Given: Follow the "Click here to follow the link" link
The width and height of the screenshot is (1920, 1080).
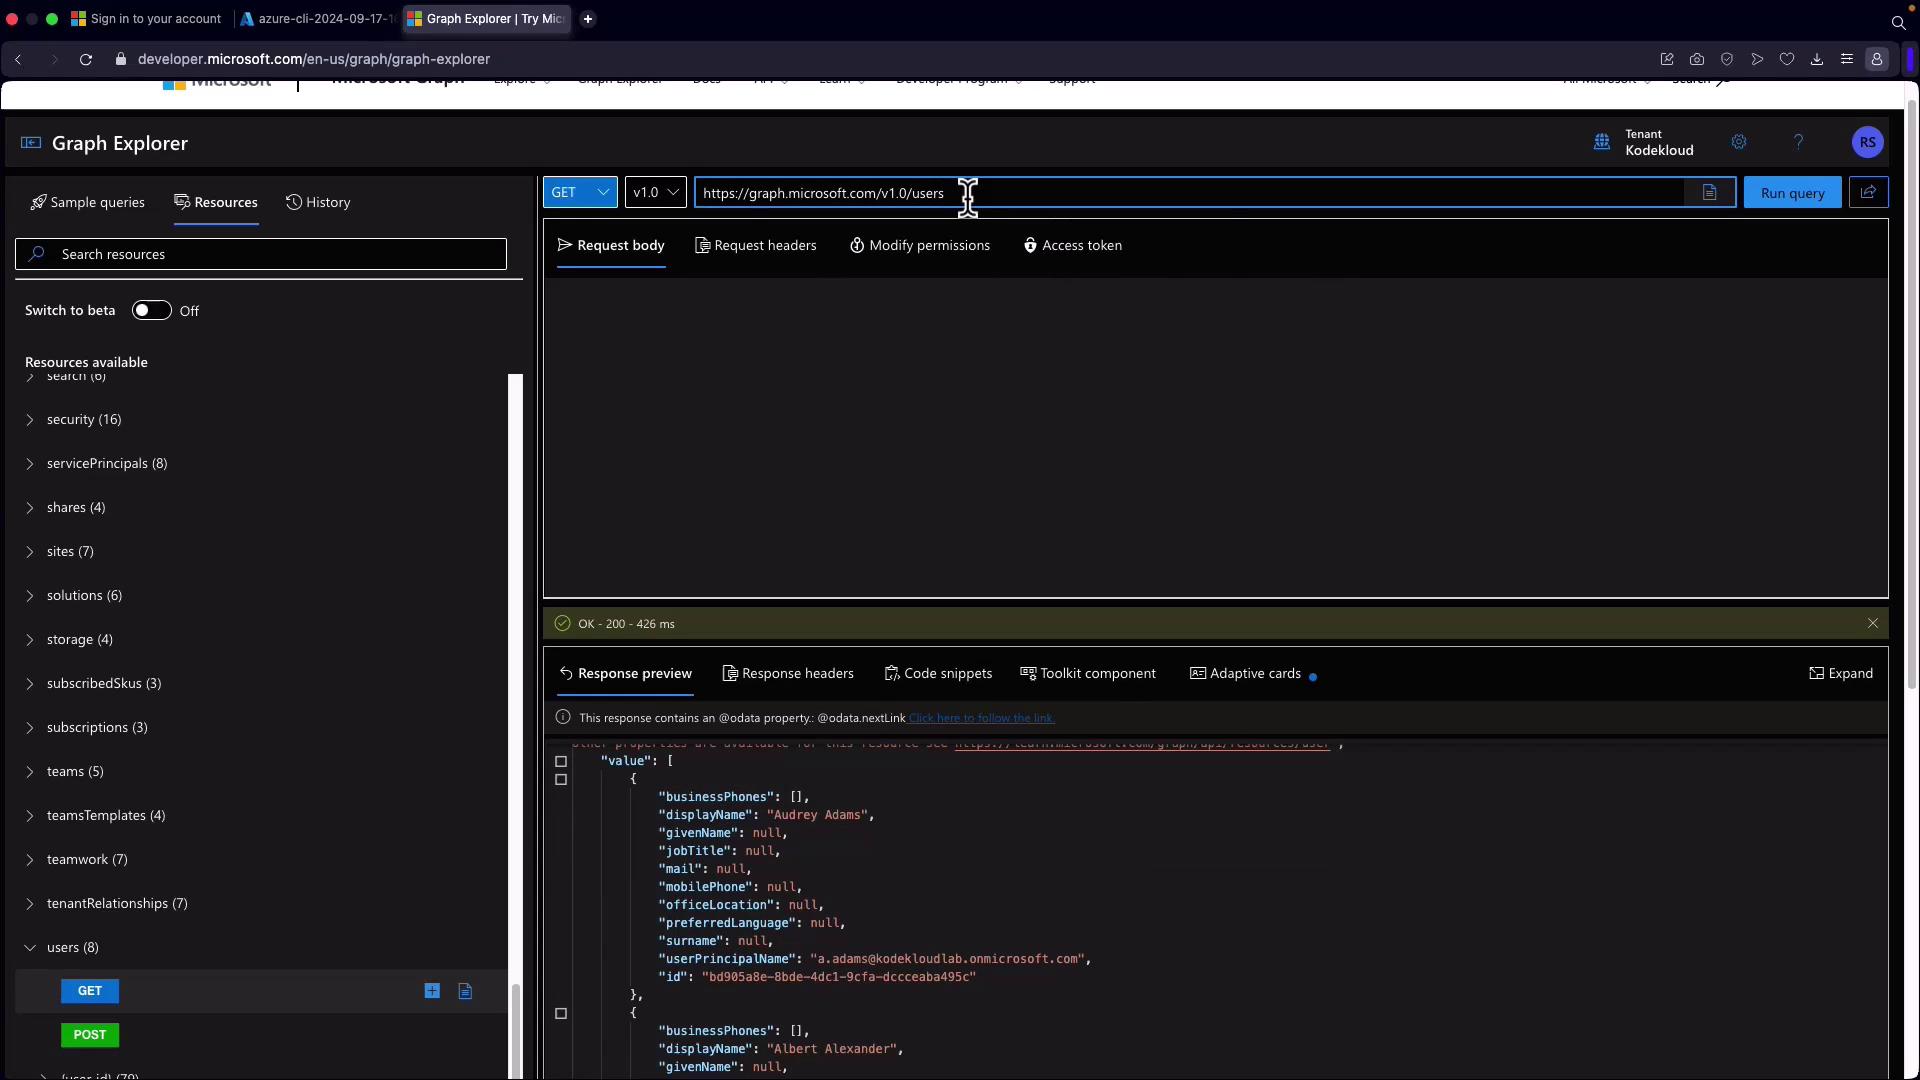Looking at the screenshot, I should coord(981,718).
